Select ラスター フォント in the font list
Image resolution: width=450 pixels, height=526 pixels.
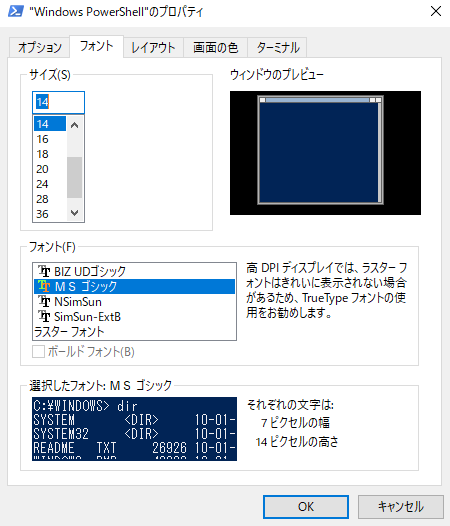click(x=134, y=332)
